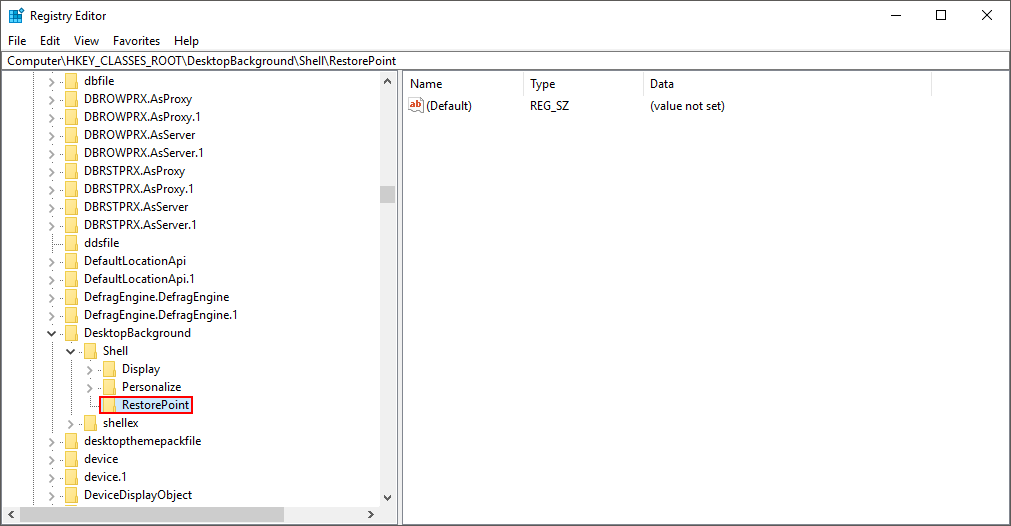The width and height of the screenshot is (1011, 526).
Task: Click the DefaultLocationApi.1 folder icon
Action: pos(72,279)
